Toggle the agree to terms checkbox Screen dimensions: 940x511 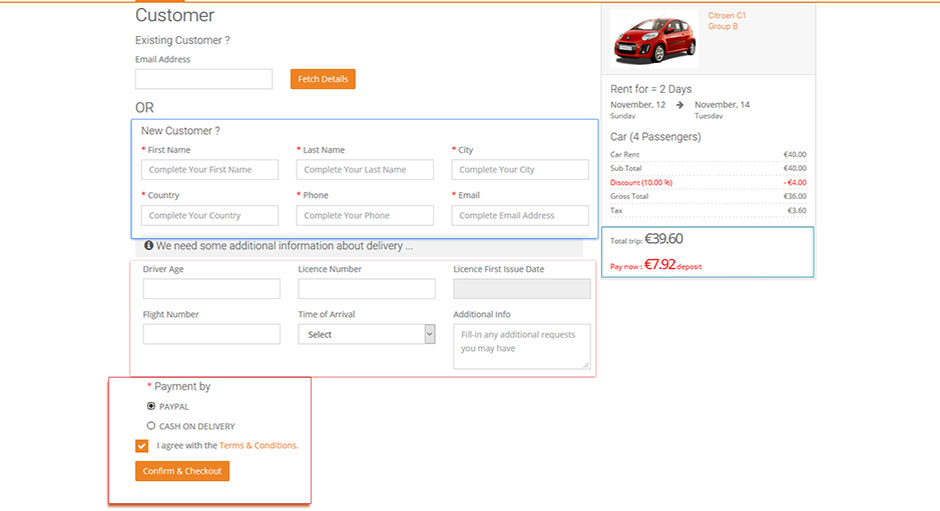(142, 446)
